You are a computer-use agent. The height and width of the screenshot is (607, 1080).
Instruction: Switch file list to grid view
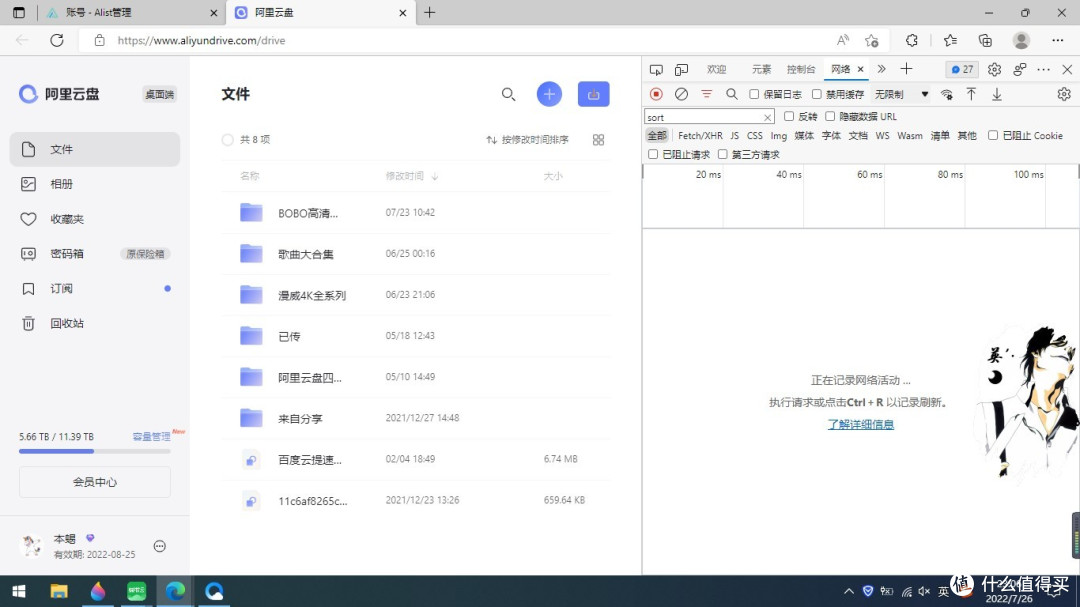tap(598, 139)
